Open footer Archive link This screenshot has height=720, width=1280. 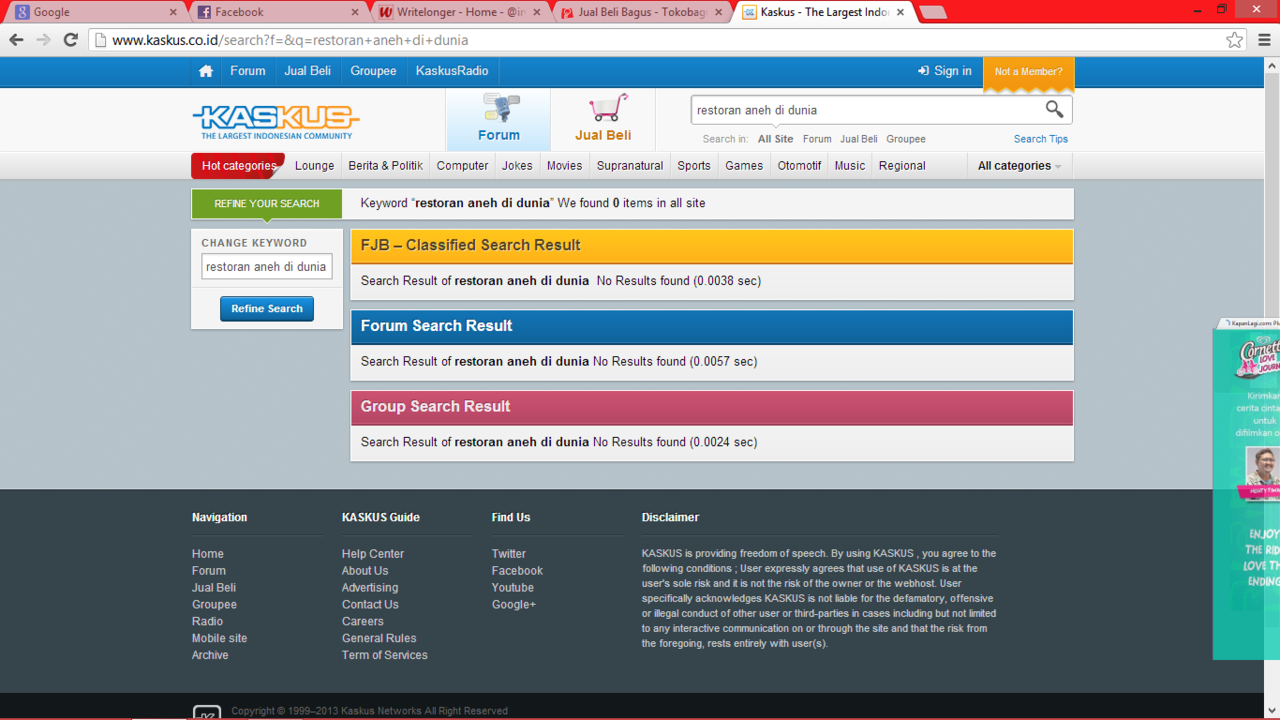tap(210, 655)
